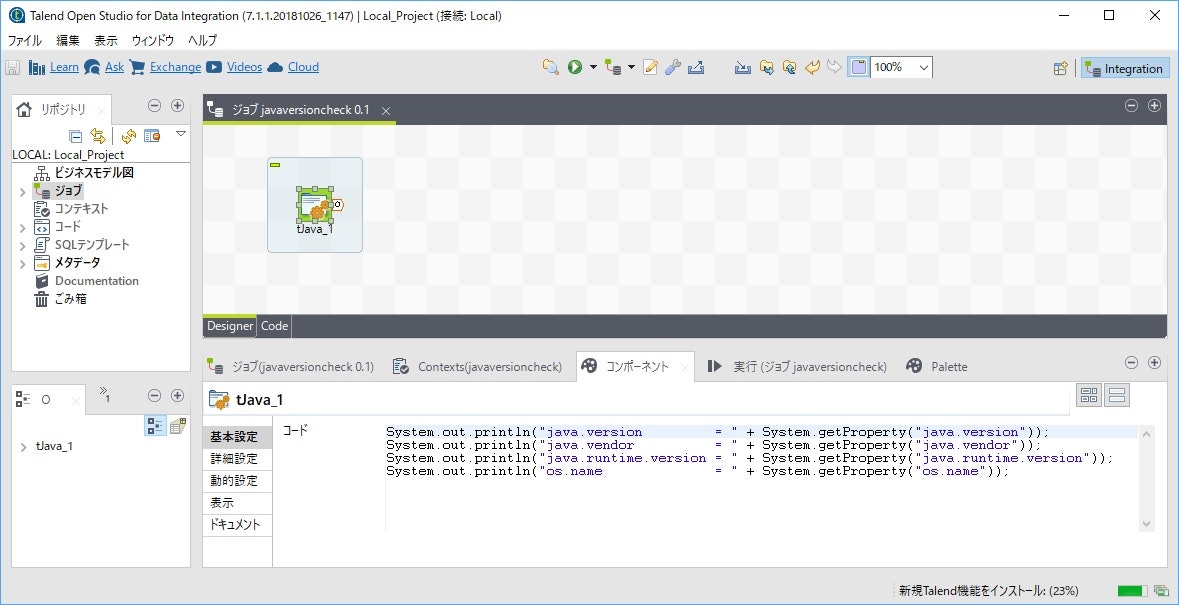Image resolution: width=1179 pixels, height=605 pixels.
Task: Click the wrench project settings icon
Action: tap(673, 68)
